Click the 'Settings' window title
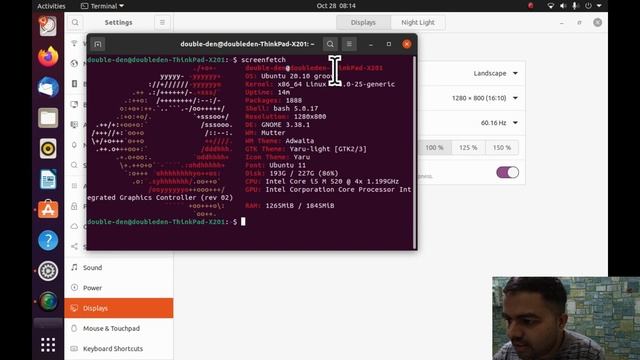 pyautogui.click(x=118, y=22)
